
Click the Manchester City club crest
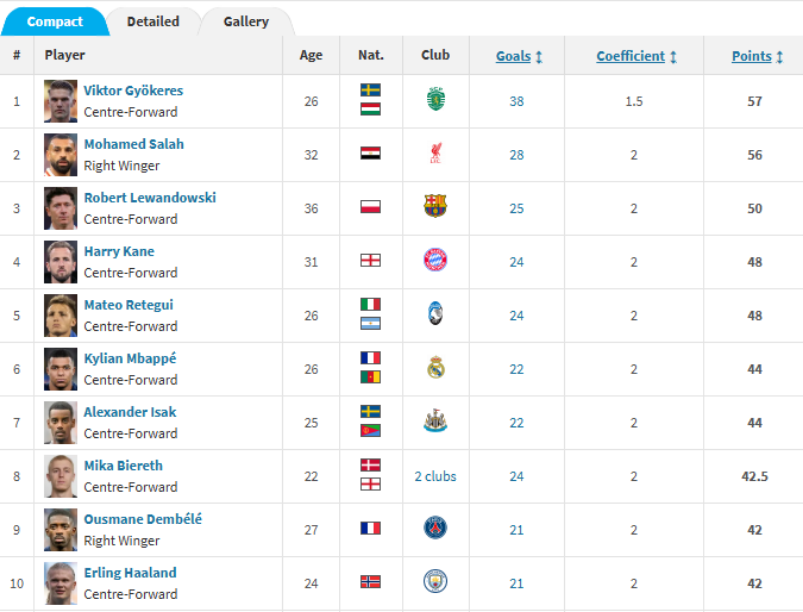coord(435,582)
